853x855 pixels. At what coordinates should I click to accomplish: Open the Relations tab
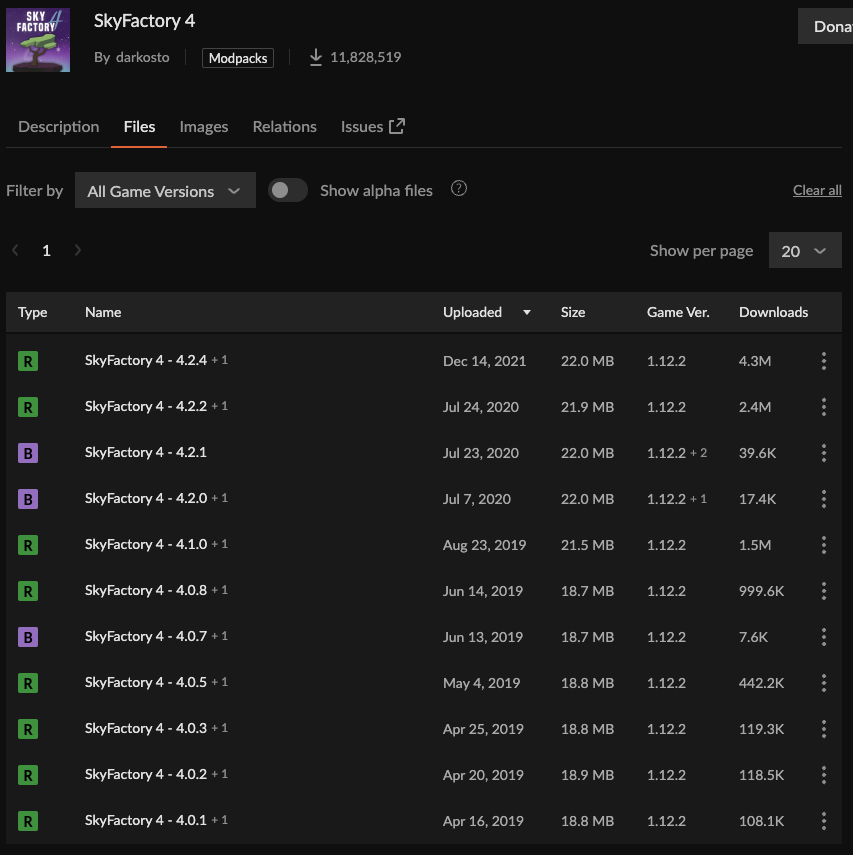[285, 127]
